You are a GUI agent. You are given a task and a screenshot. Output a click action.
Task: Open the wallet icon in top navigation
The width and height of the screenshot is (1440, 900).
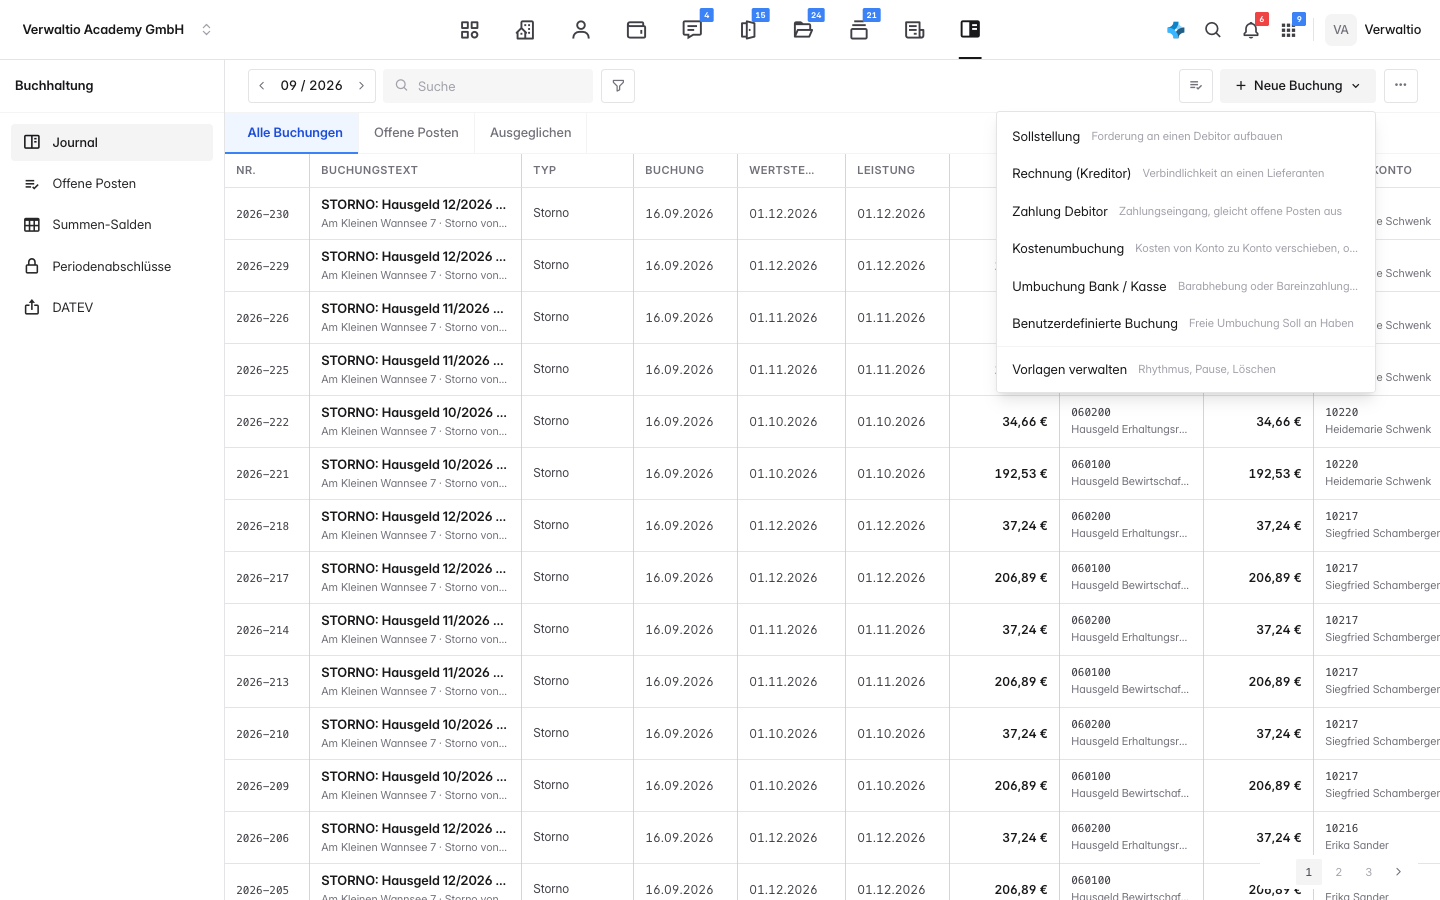636,30
